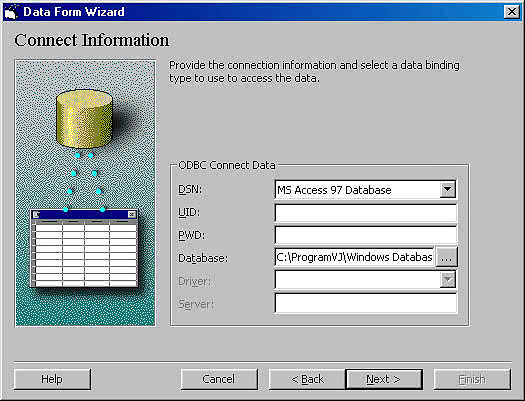525x401 pixels.
Task: Advance the wizard with Next
Action: pos(384,379)
